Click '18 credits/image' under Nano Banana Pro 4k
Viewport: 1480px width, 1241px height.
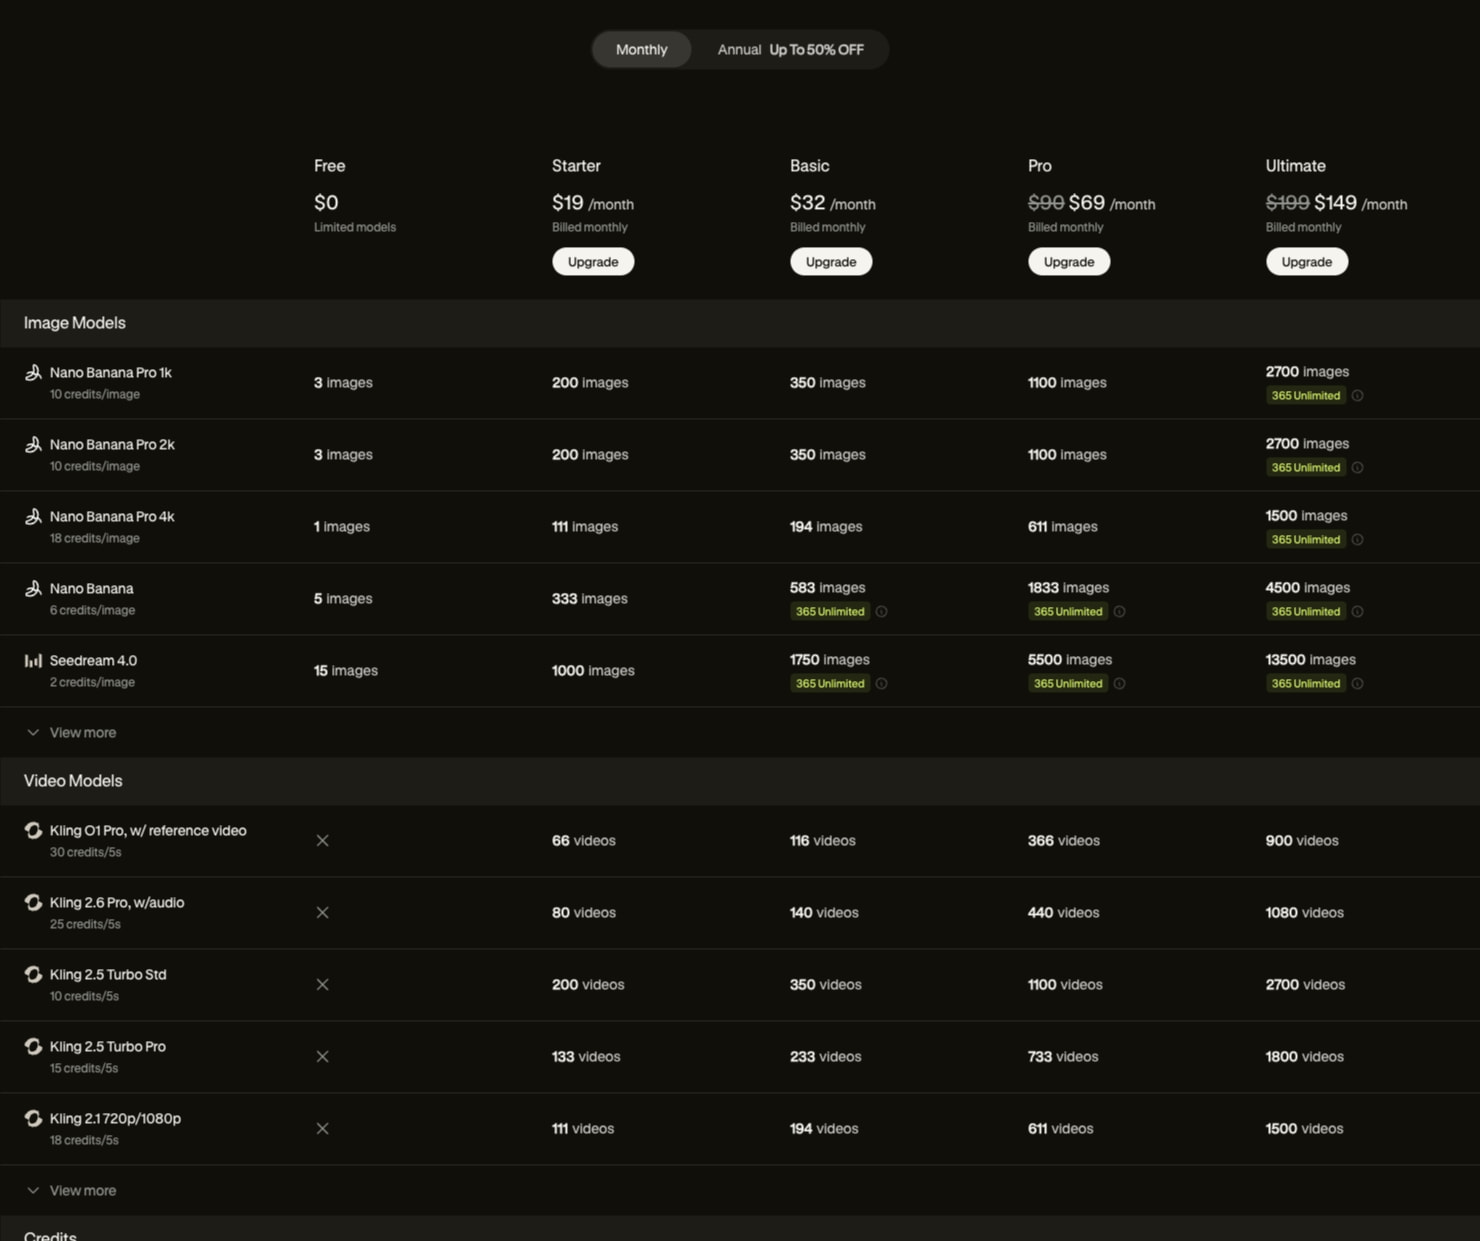95,538
